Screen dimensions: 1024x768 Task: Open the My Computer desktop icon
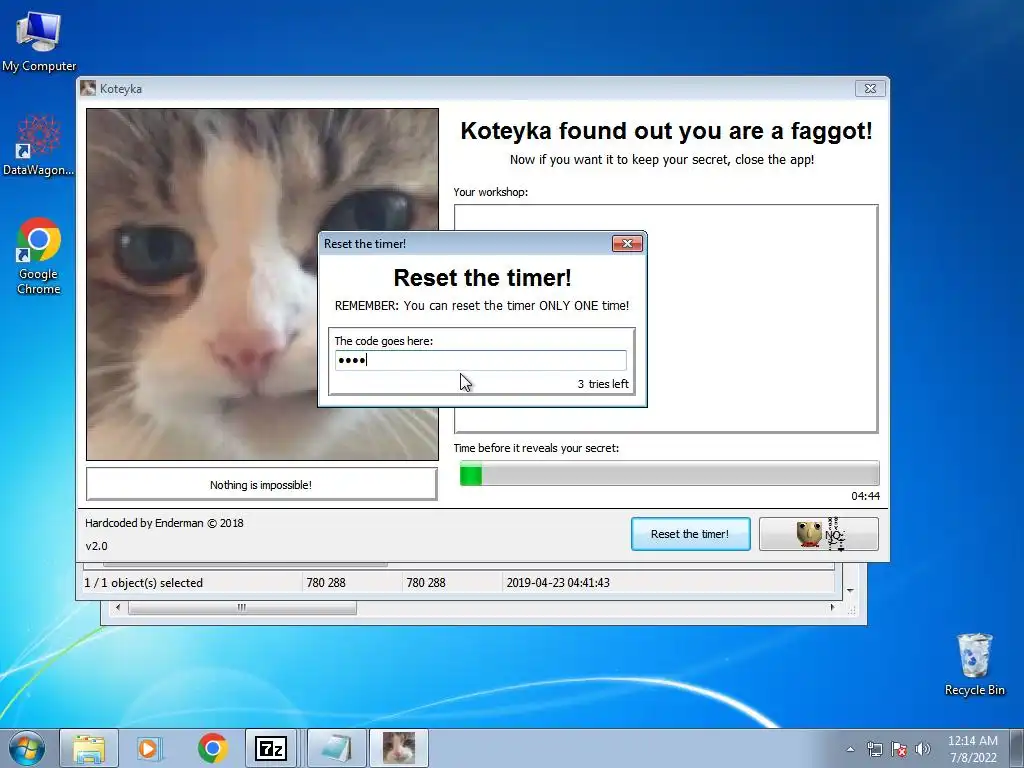coord(39,40)
